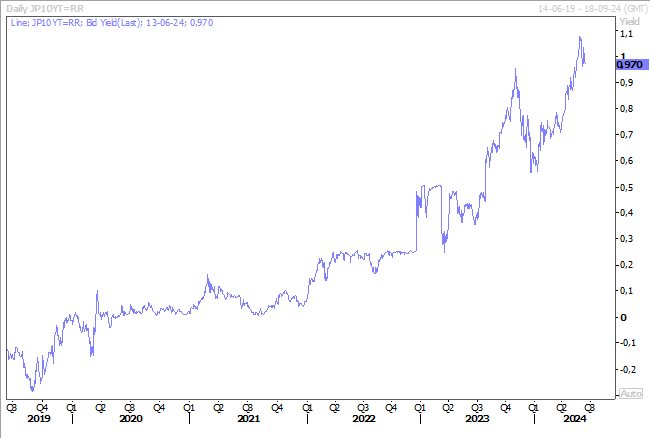Click the lowest trough of the yield line
This screenshot has width=652, height=440.
[32, 390]
